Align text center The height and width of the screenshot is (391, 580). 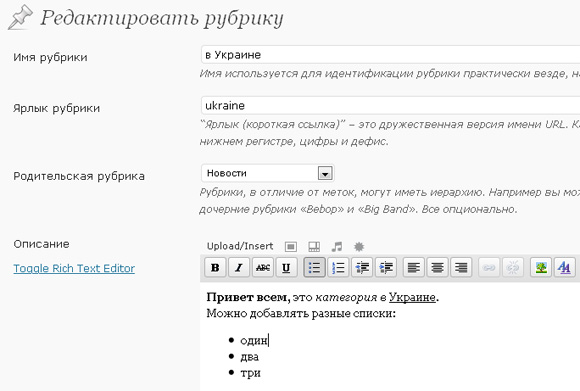tap(437, 267)
